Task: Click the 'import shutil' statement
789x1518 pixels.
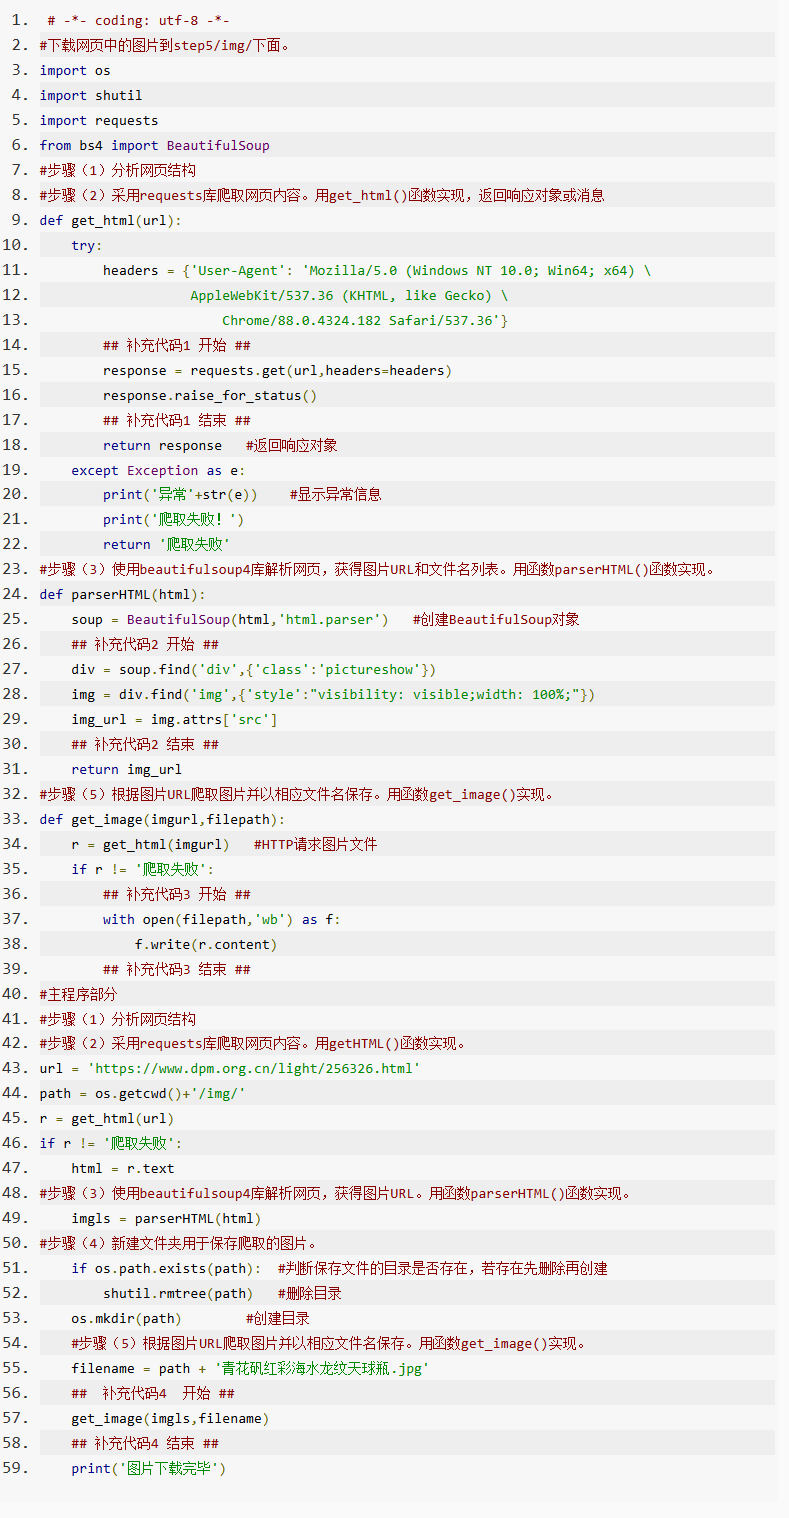Action: coord(91,95)
